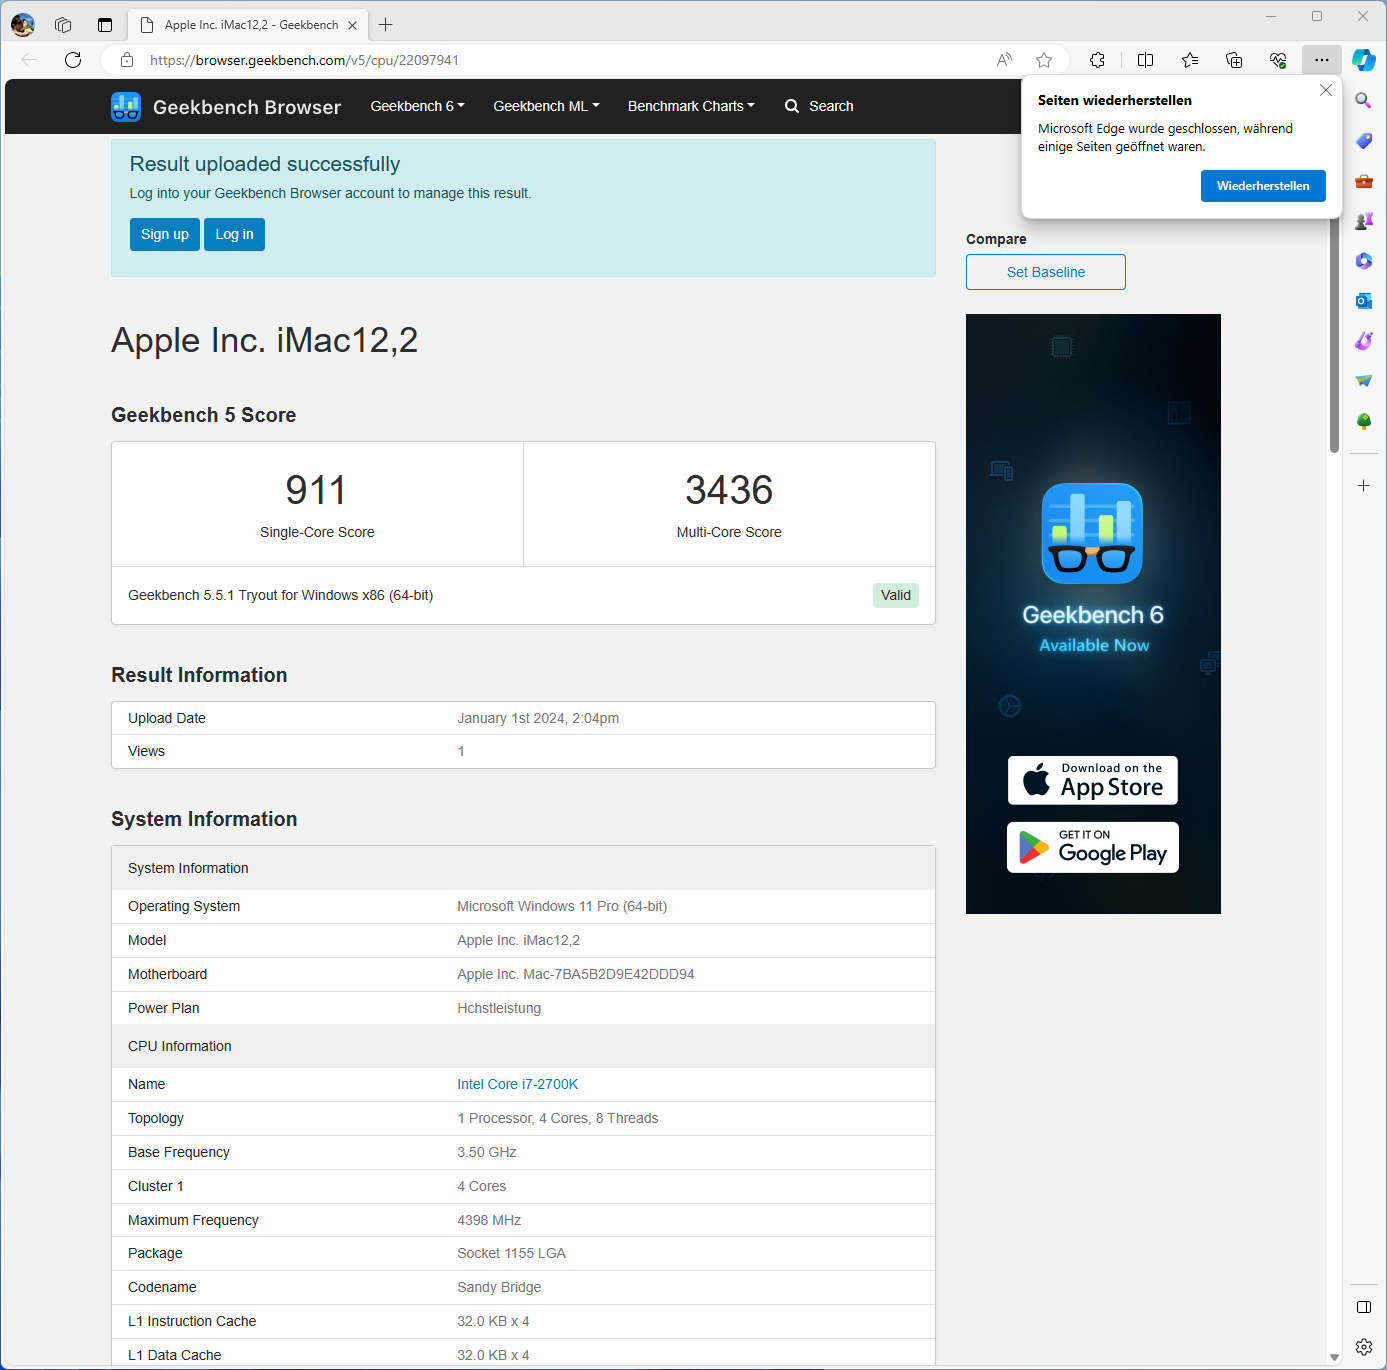Open Browser essentials heart icon
The width and height of the screenshot is (1387, 1370).
[x=1278, y=60]
